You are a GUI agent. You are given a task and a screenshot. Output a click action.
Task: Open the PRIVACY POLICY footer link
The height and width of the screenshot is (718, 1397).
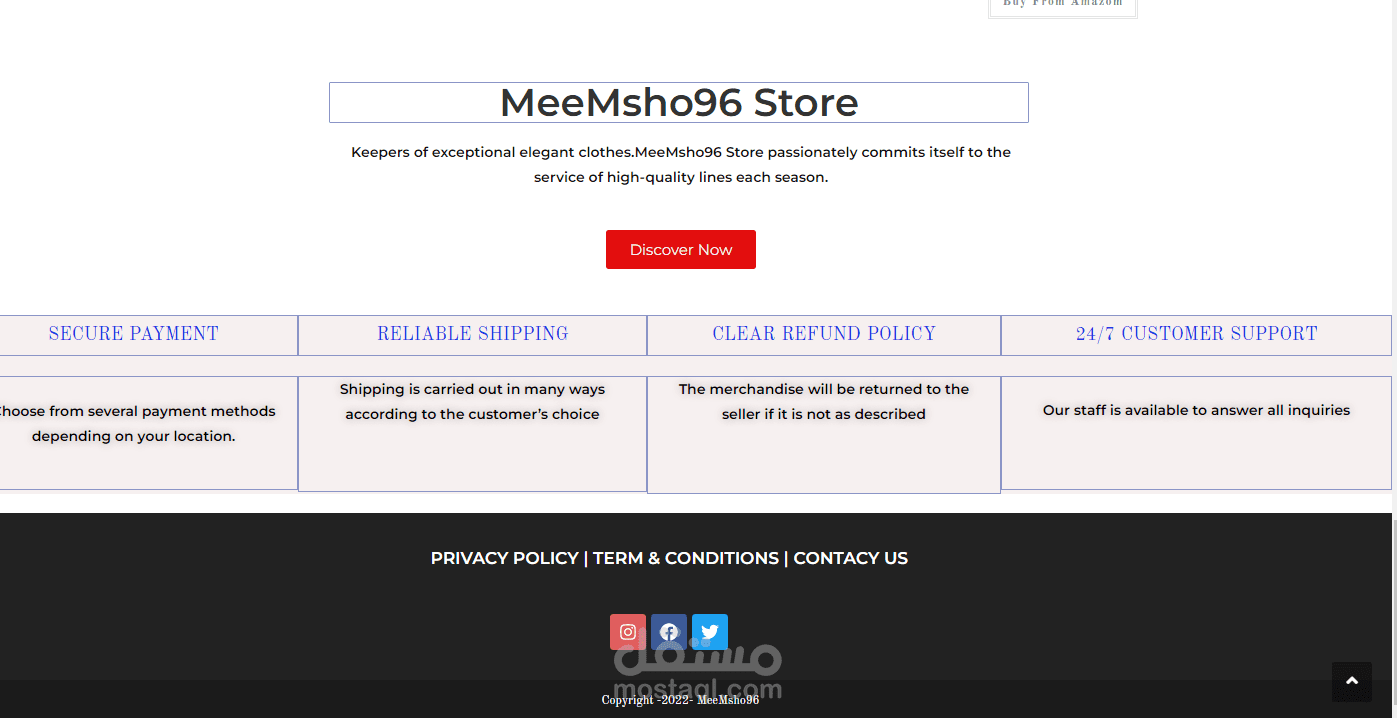click(504, 558)
